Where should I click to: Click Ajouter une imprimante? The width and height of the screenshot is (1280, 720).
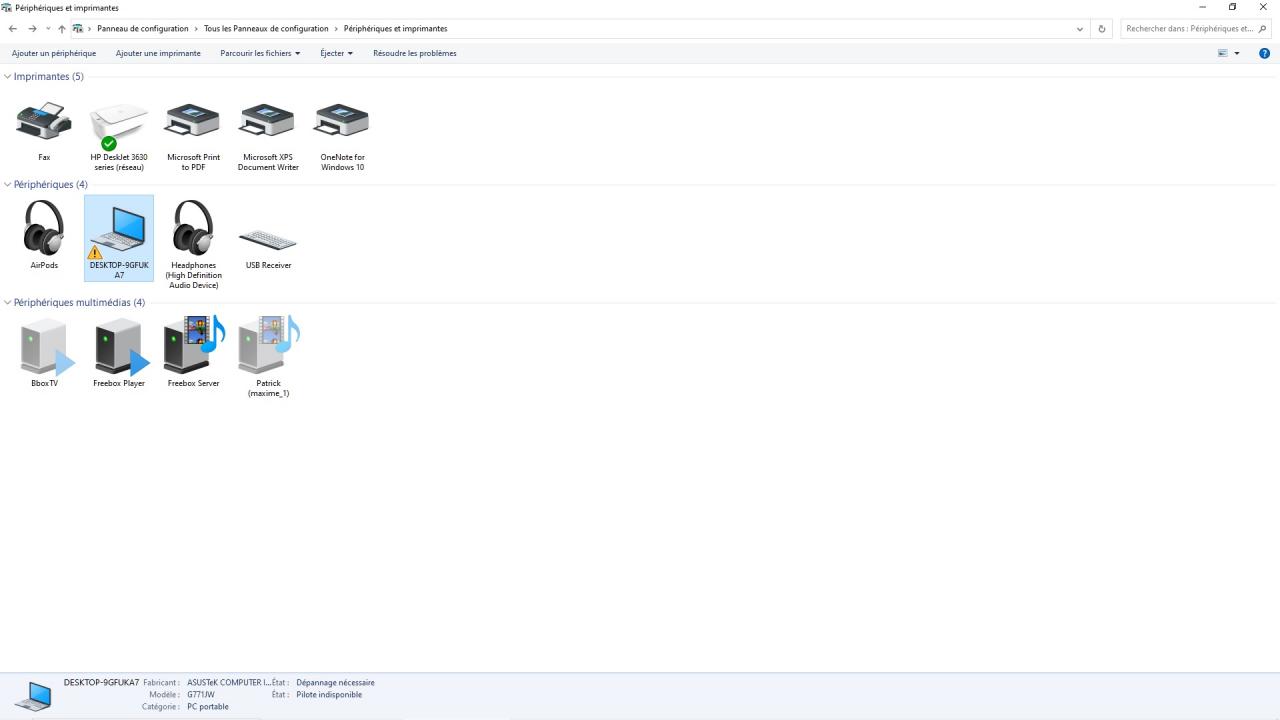click(x=158, y=53)
